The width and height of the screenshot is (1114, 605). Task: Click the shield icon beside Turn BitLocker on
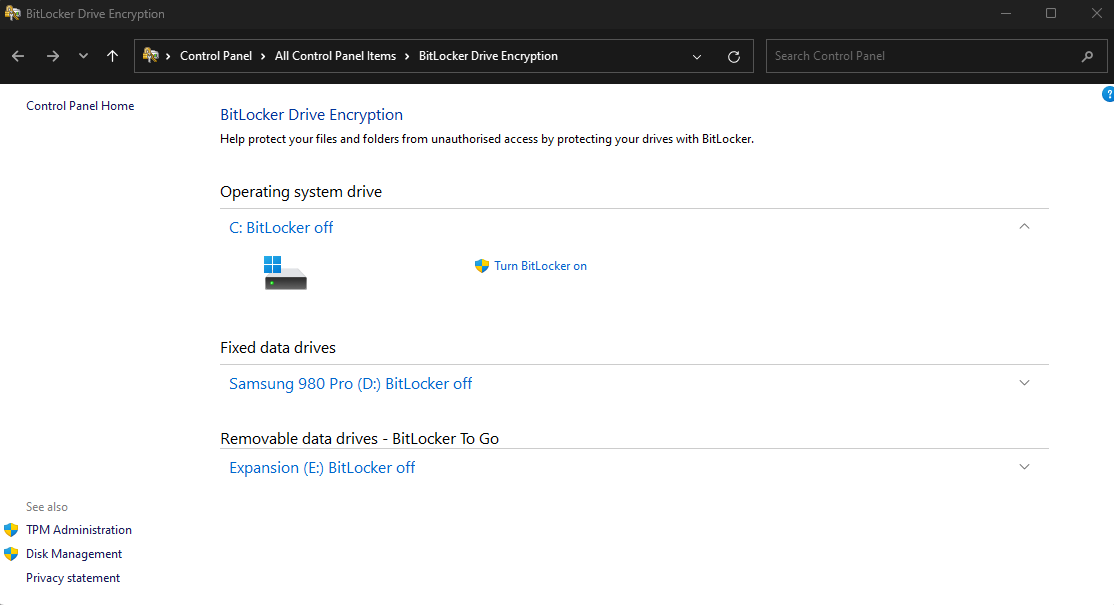482,265
